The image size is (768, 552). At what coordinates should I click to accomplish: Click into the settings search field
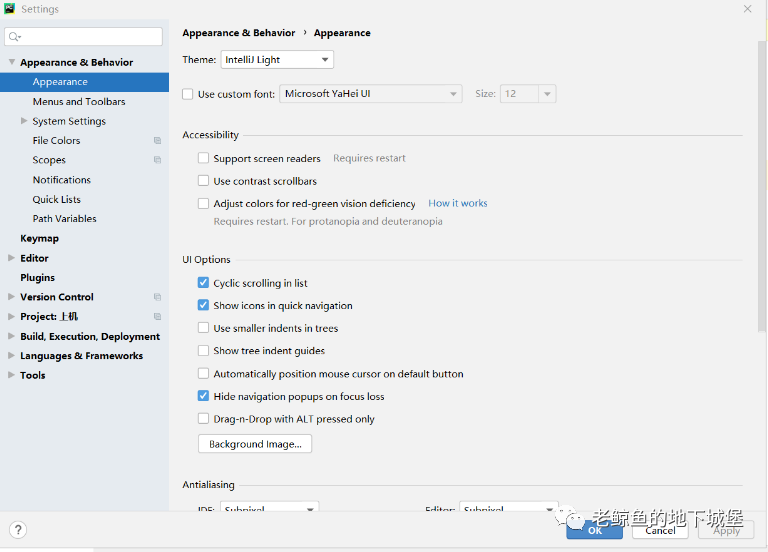pos(90,37)
